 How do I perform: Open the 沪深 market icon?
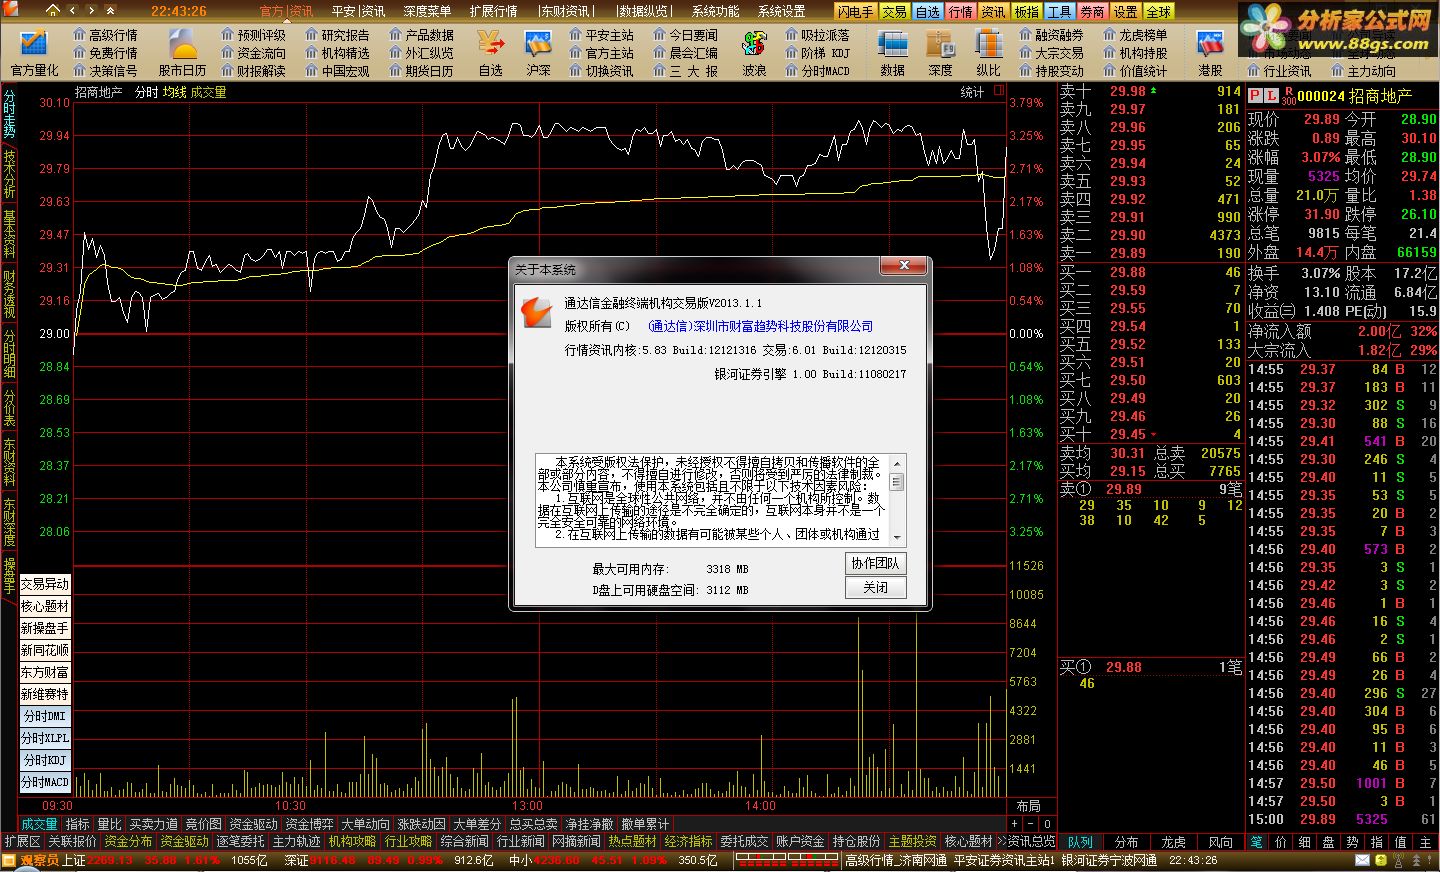[x=538, y=52]
